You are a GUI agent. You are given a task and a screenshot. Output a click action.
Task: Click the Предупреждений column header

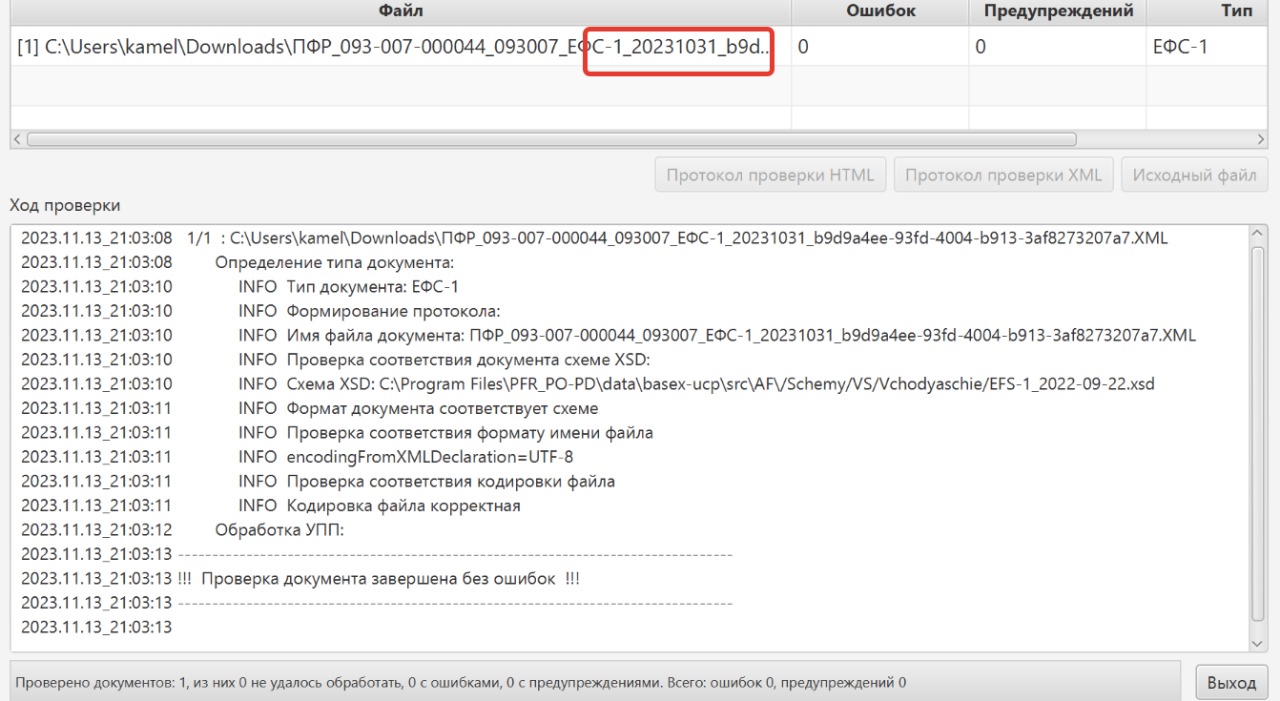[1058, 11]
